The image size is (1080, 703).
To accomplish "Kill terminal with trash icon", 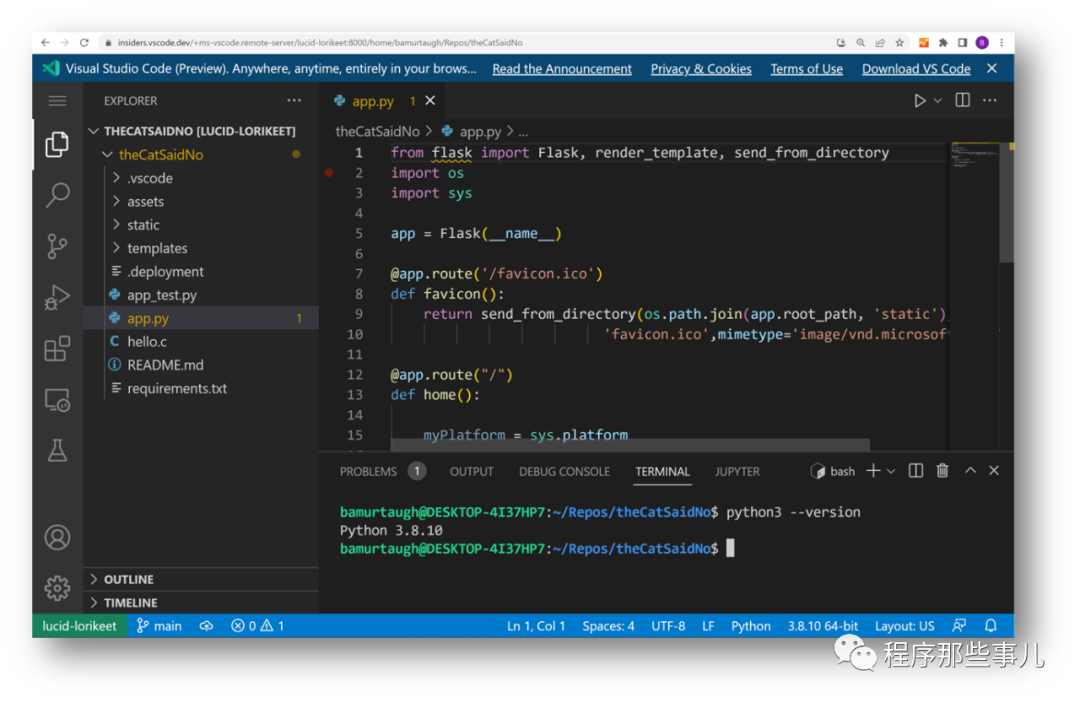I will pyautogui.click(x=942, y=471).
